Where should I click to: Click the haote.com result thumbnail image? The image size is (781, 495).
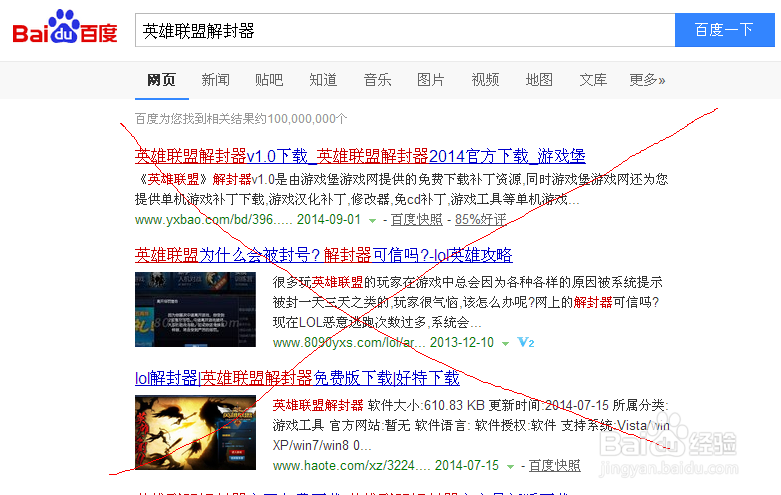[195, 432]
